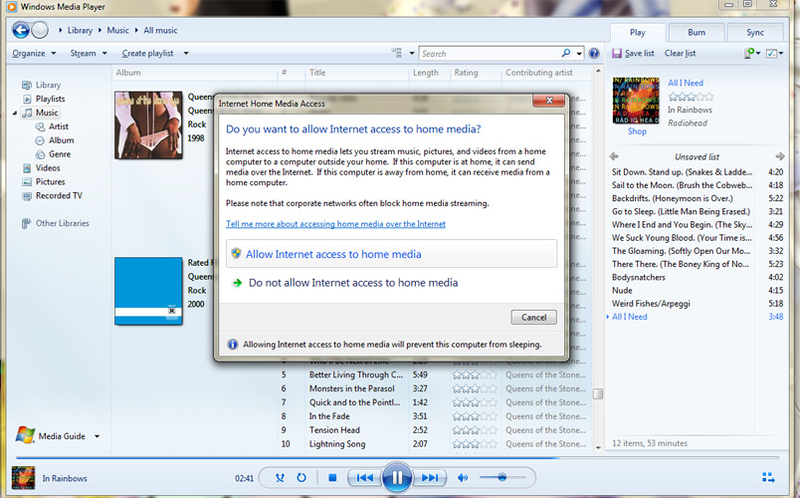Open the Organize dropdown menu

pos(34,53)
